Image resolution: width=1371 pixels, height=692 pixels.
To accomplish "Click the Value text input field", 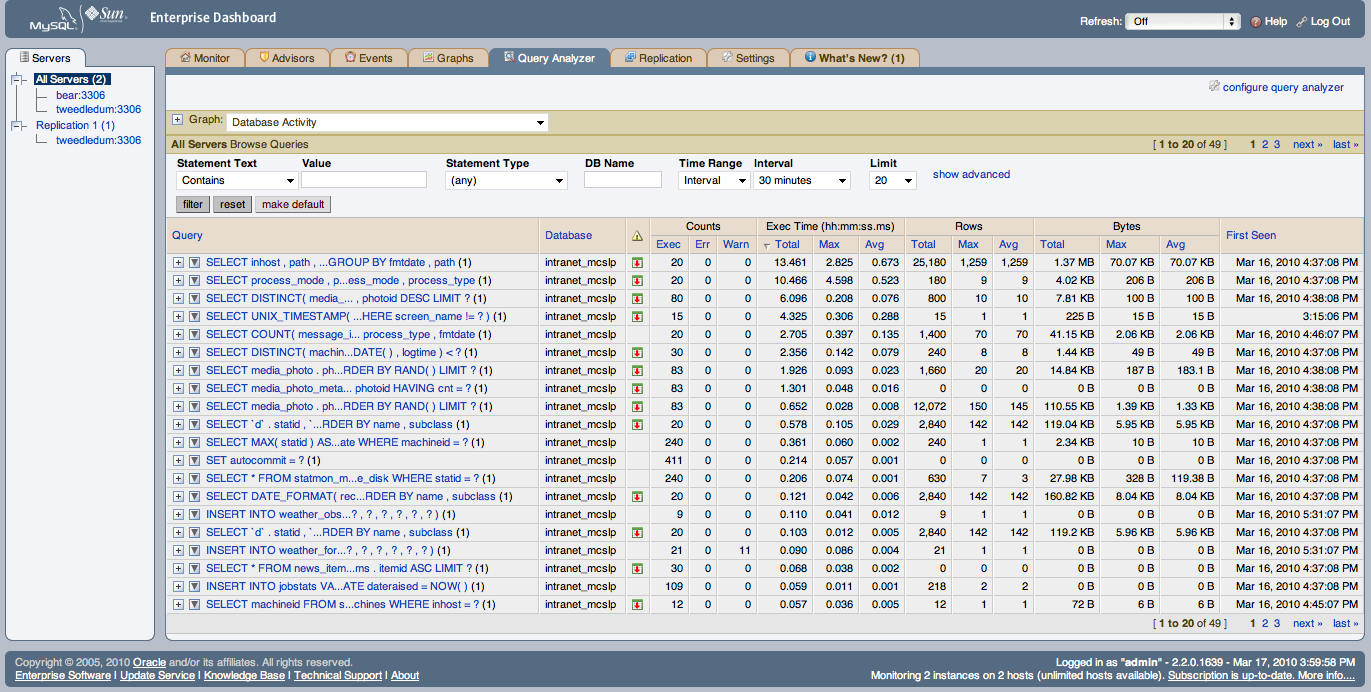I will pos(364,180).
